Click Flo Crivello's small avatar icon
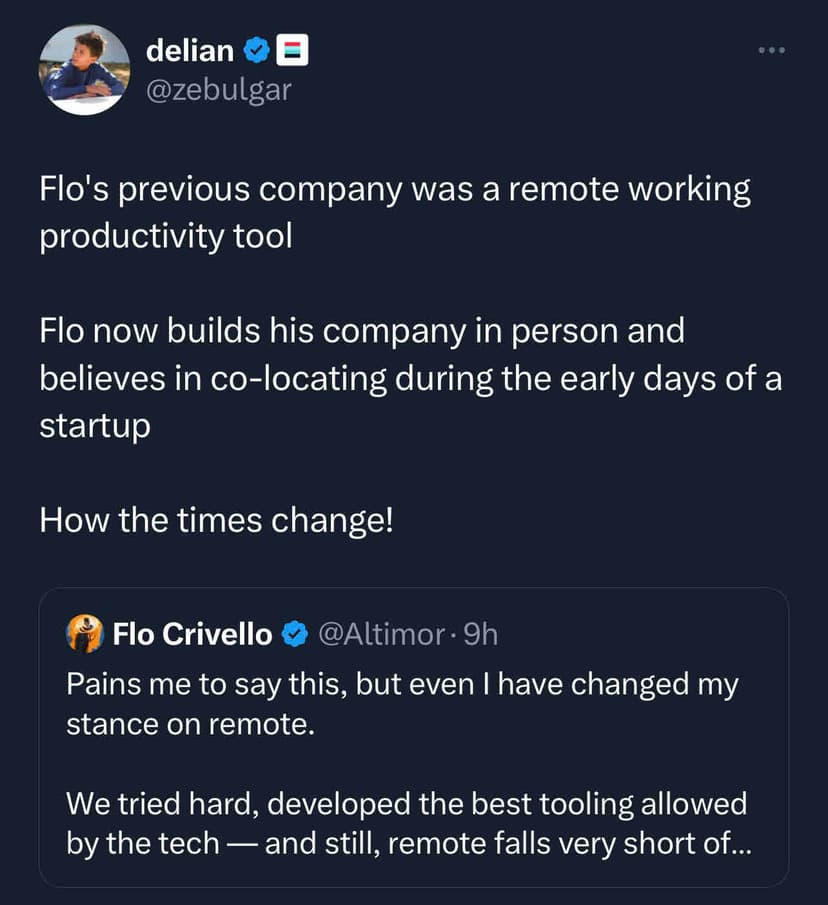 [x=85, y=633]
